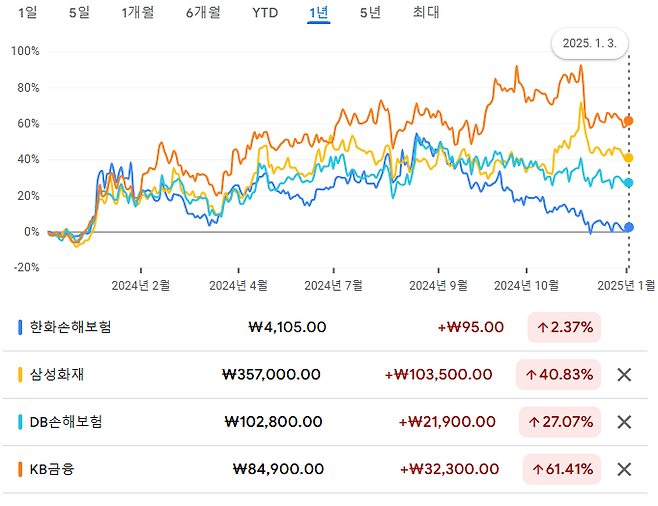Click the DB손해보험 stock name
This screenshot has height=506, width=658.
click(65, 422)
